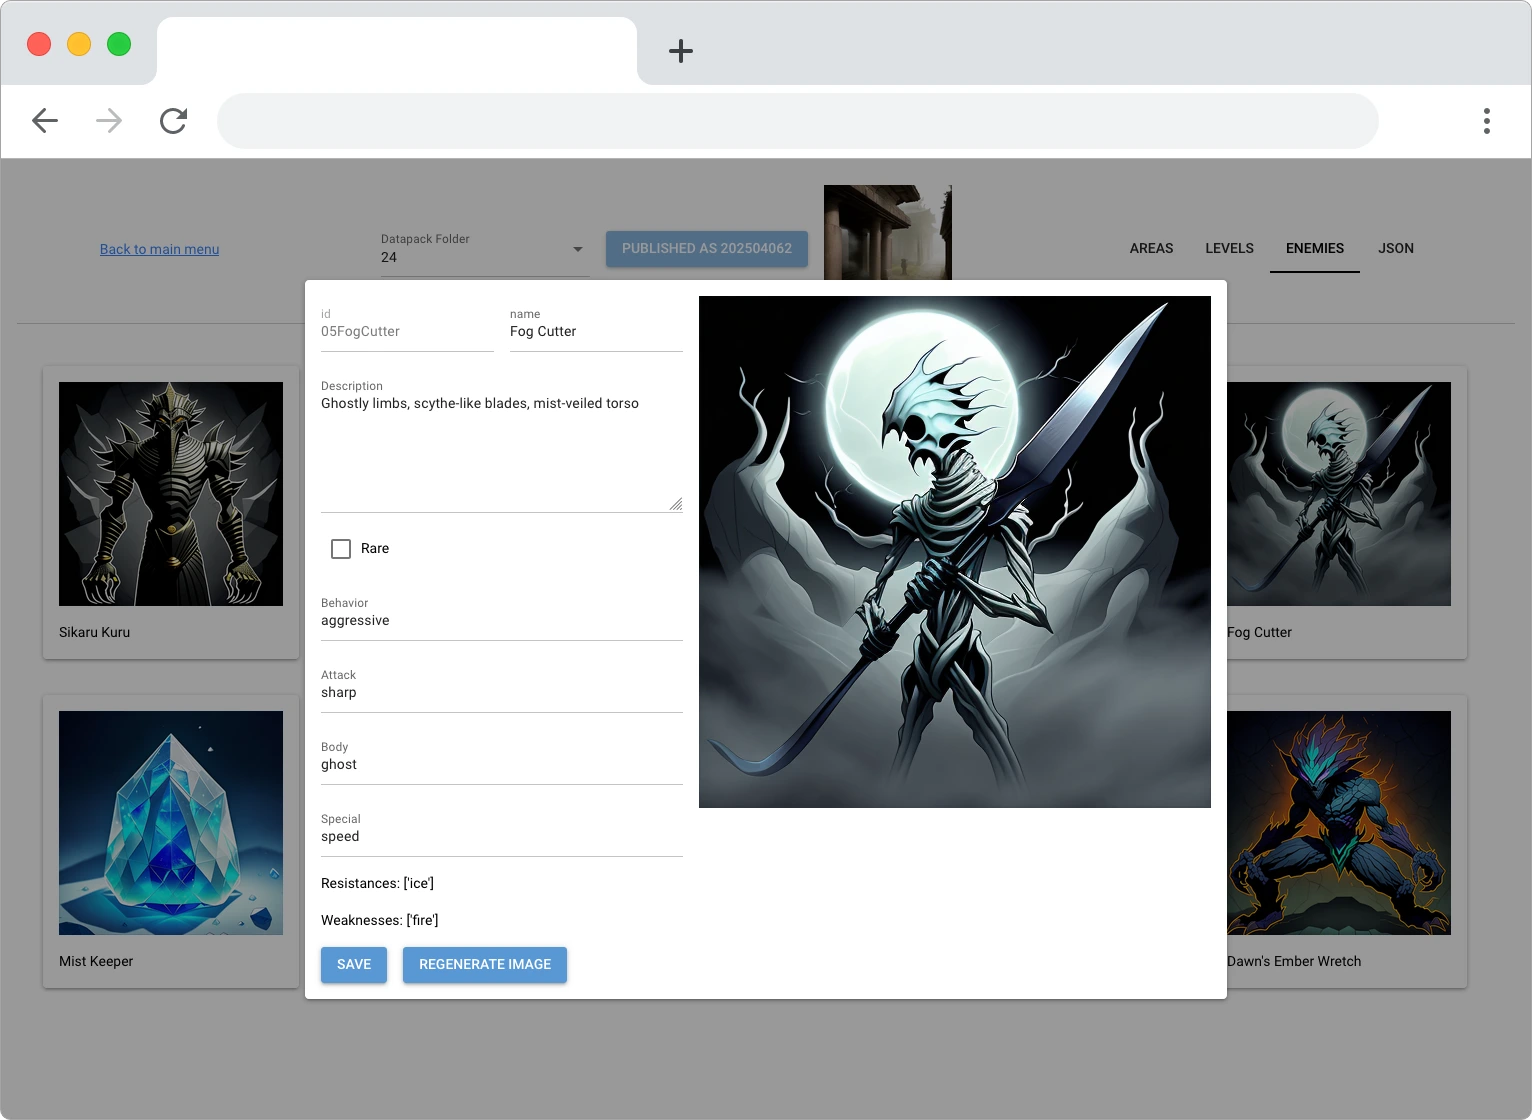The image size is (1532, 1120).
Task: Switch to the AREAS tab
Action: pos(1151,248)
